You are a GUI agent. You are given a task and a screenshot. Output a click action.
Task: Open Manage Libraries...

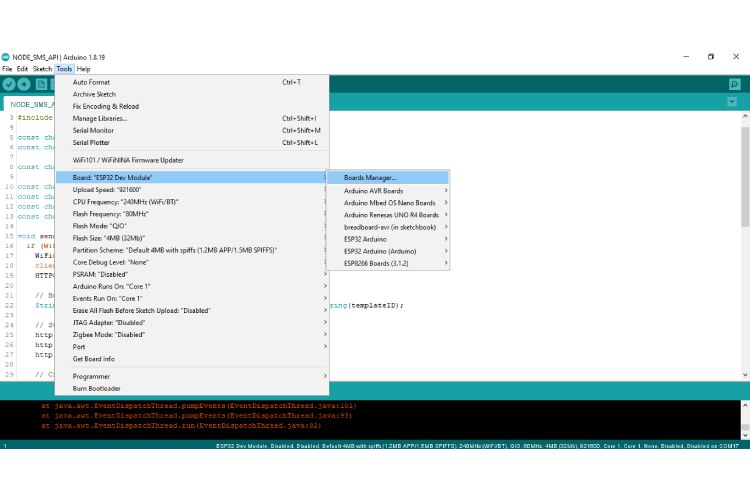[x=192, y=118]
